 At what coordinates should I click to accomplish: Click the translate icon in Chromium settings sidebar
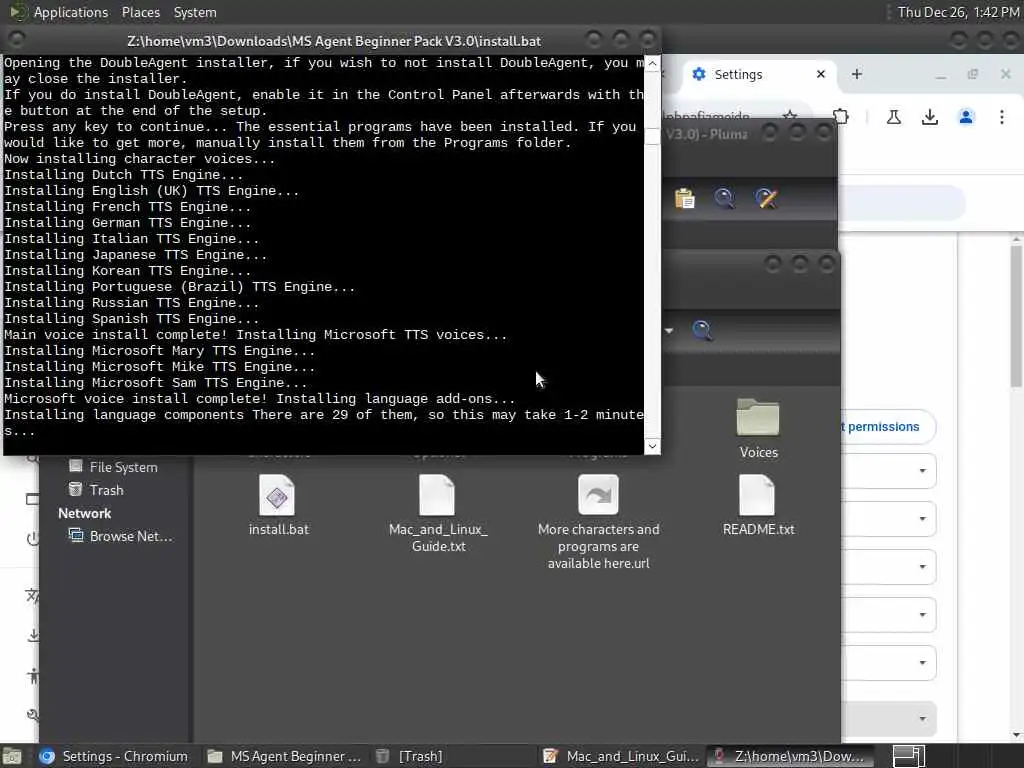click(32, 595)
